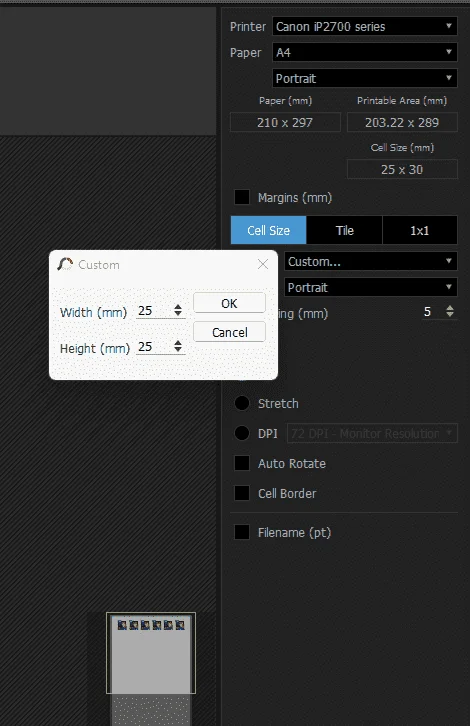Increase Height (mm) with up arrow
The width and height of the screenshot is (470, 726).
pyautogui.click(x=178, y=343)
